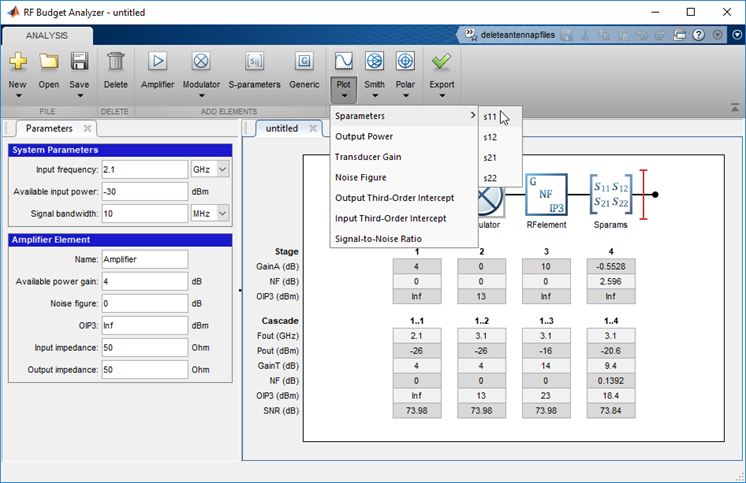Select s11 from the Sparameters submenu
Screen dimensions: 746x483
[490, 116]
